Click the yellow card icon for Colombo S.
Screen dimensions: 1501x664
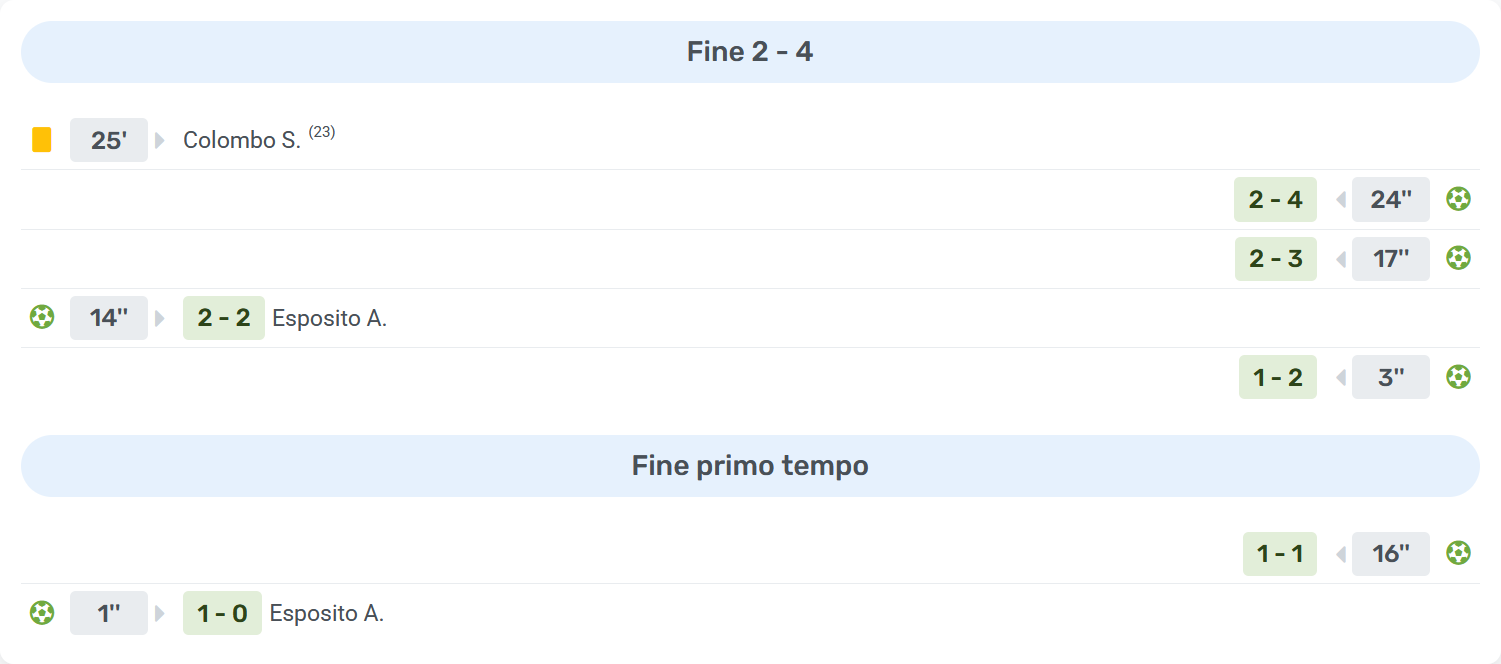pyautogui.click(x=41, y=140)
